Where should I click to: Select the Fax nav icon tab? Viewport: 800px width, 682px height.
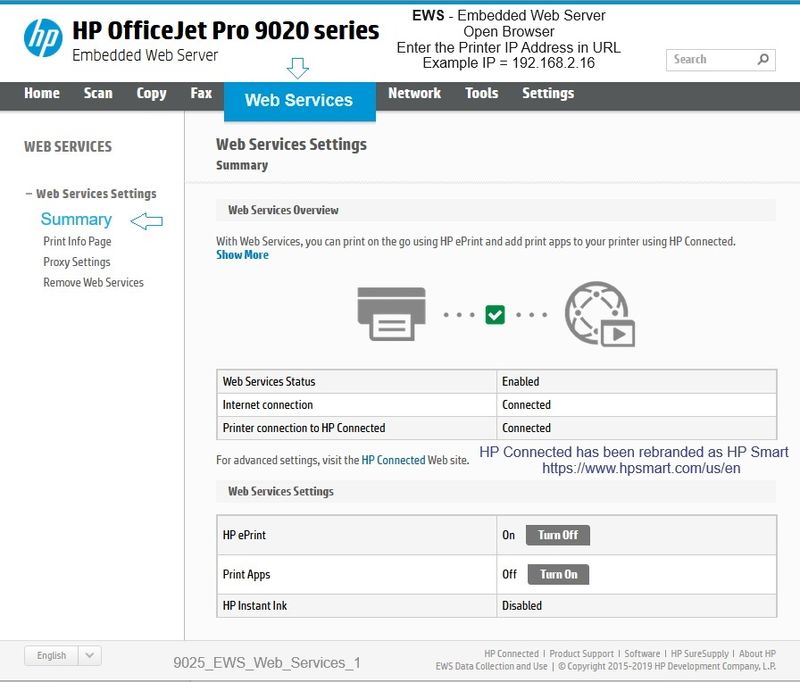point(200,93)
